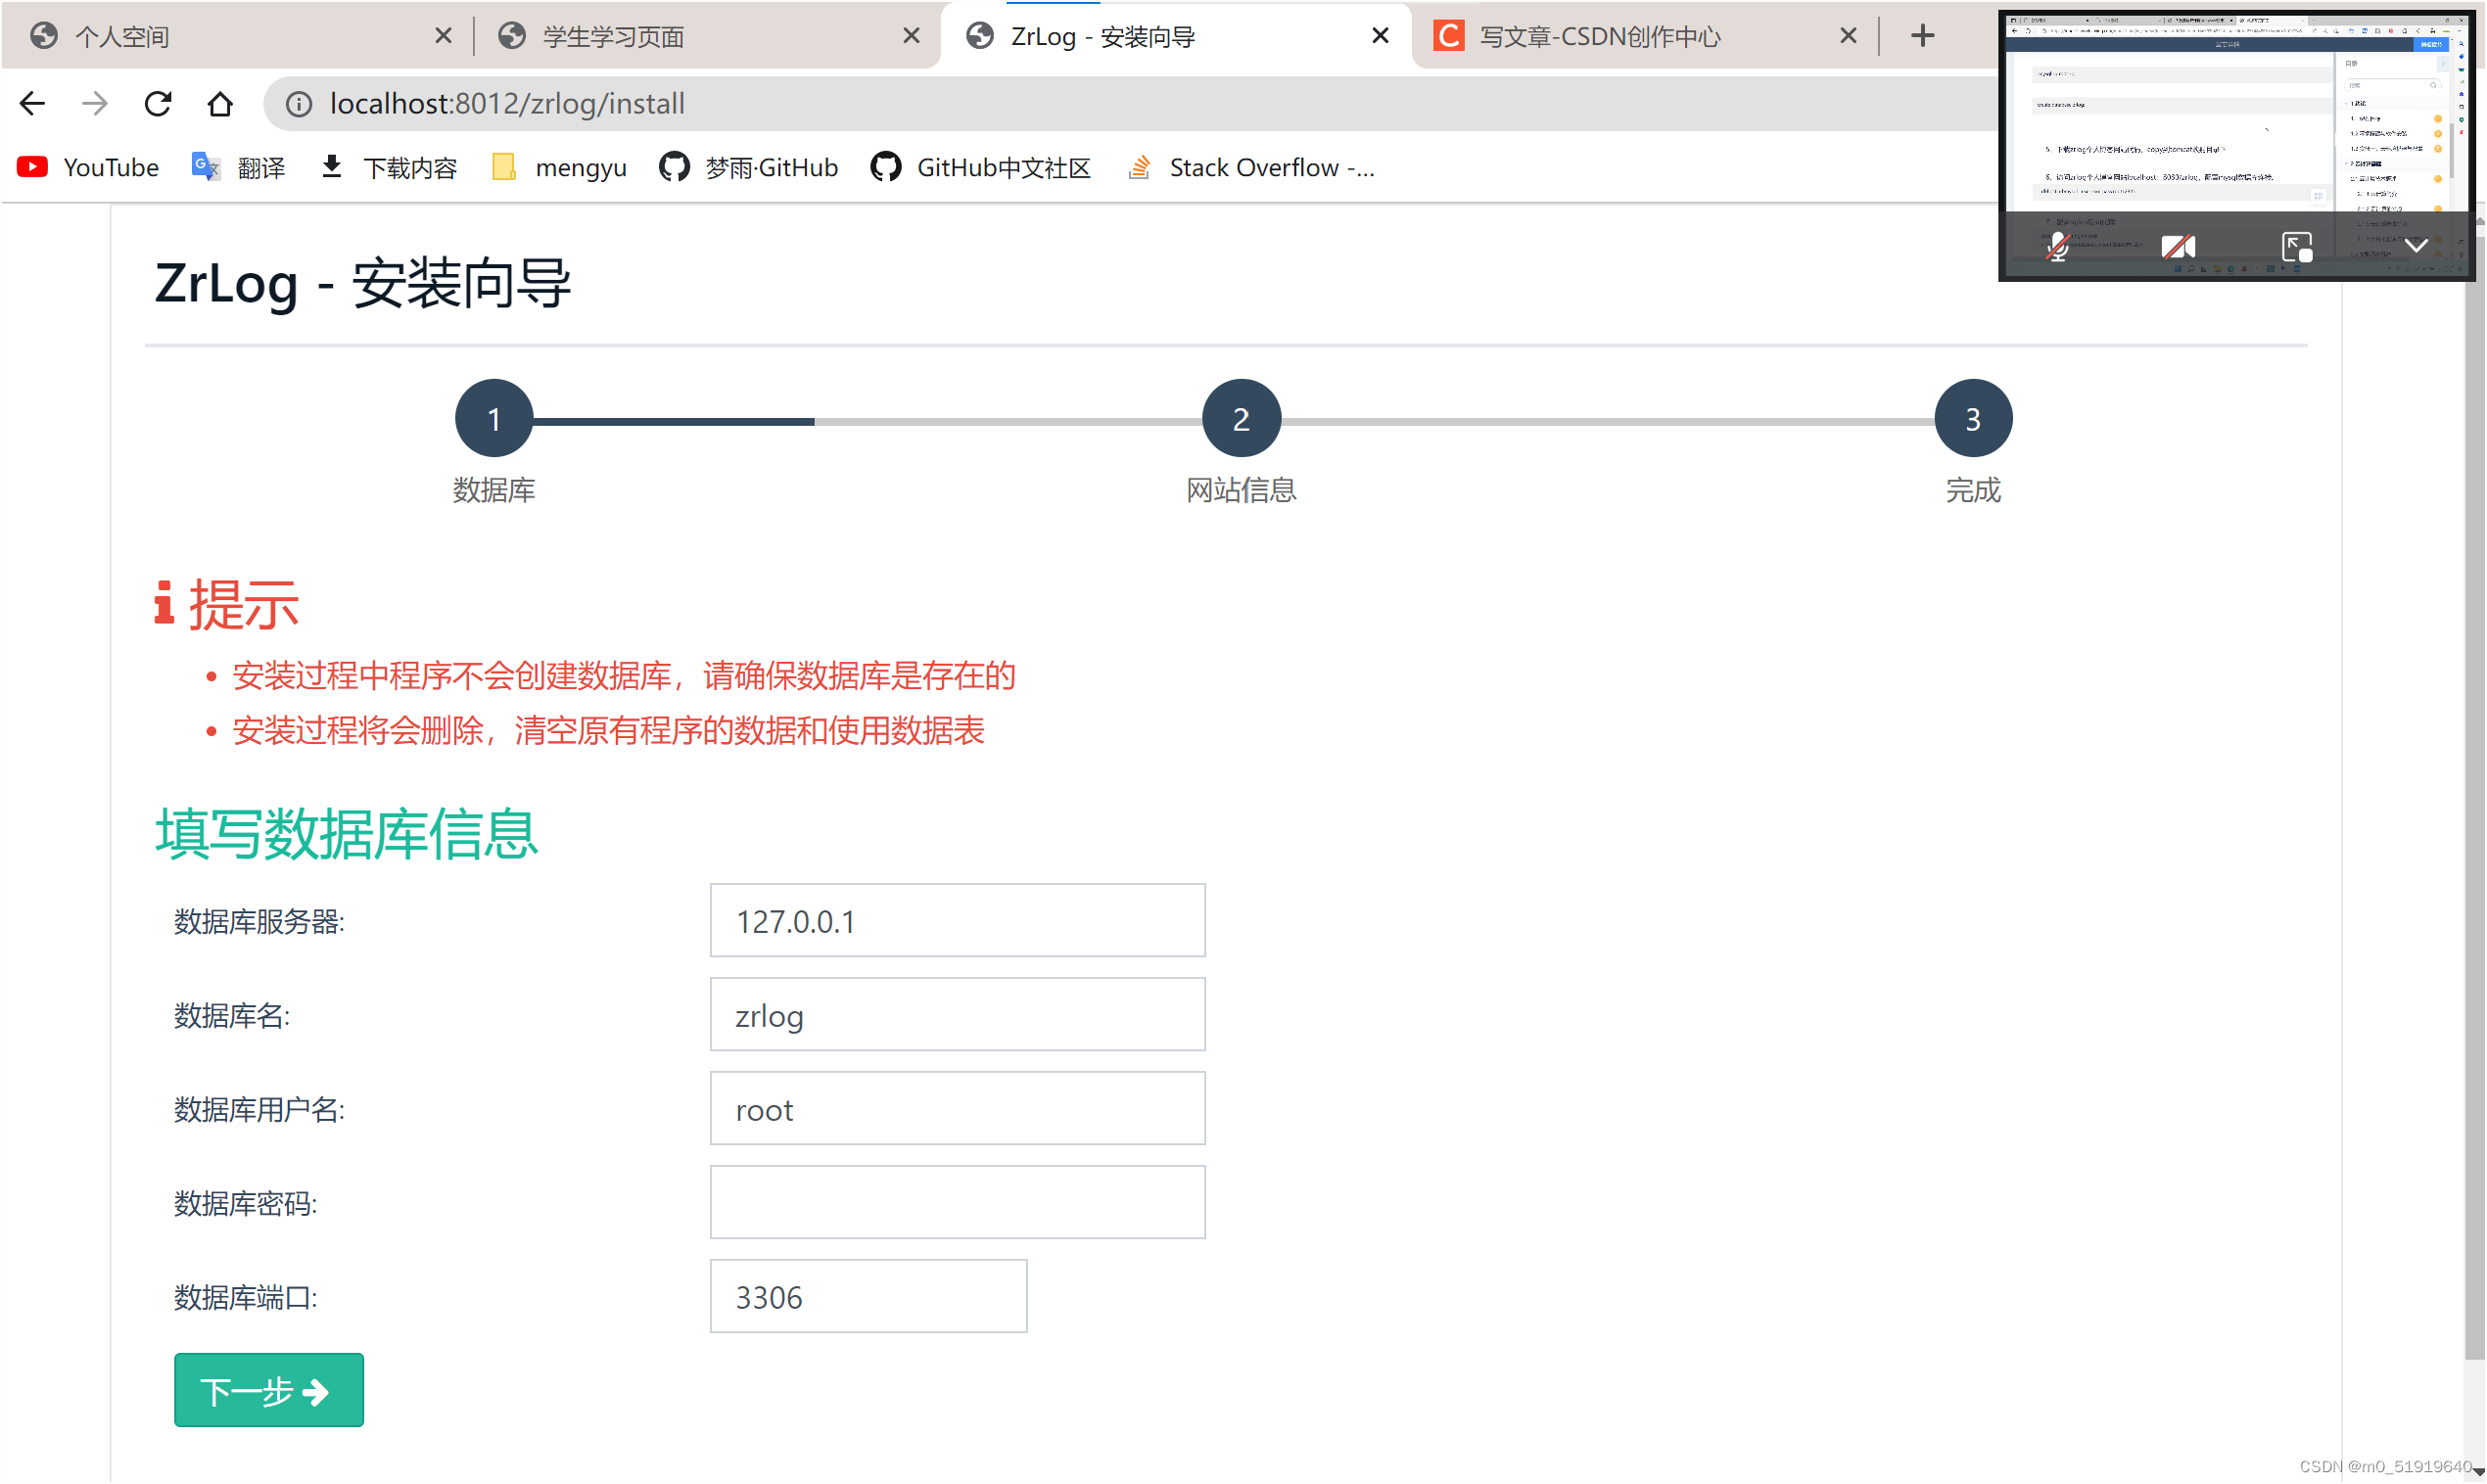Click the site info icon in address bar

point(298,104)
